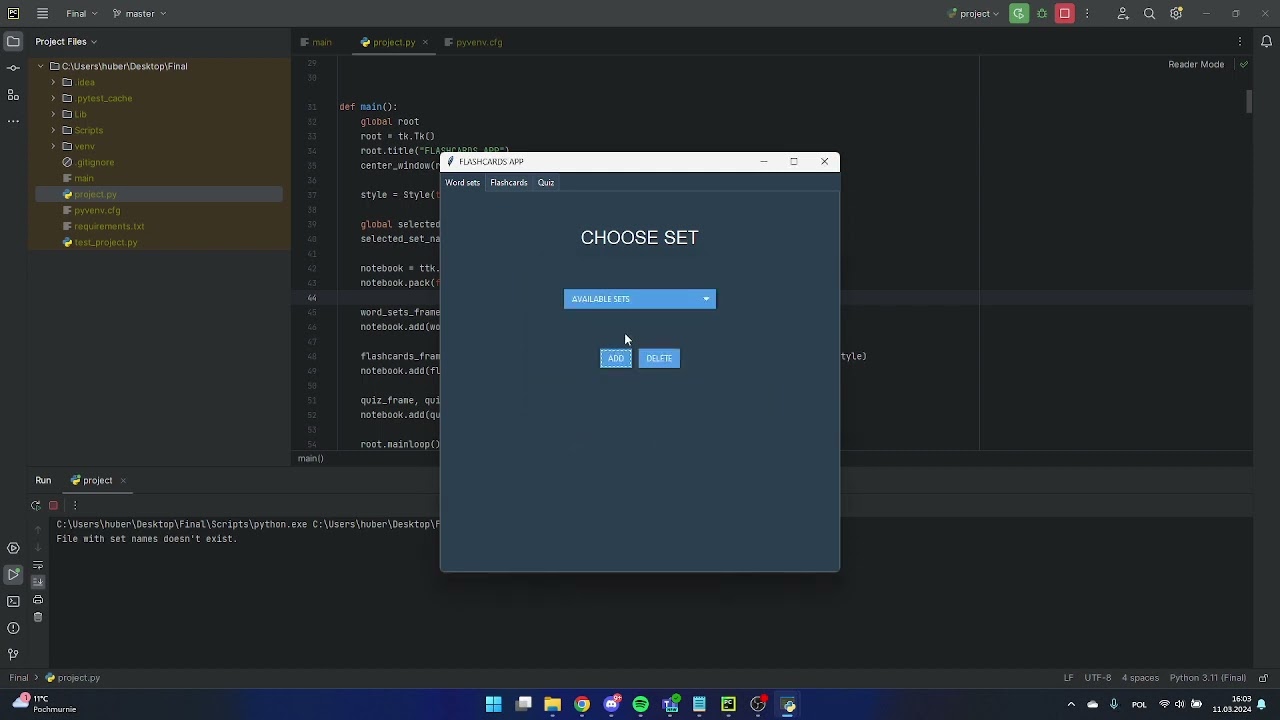Open the Project Files view dropdown
The image size is (1280, 720).
pyautogui.click(x=66, y=42)
